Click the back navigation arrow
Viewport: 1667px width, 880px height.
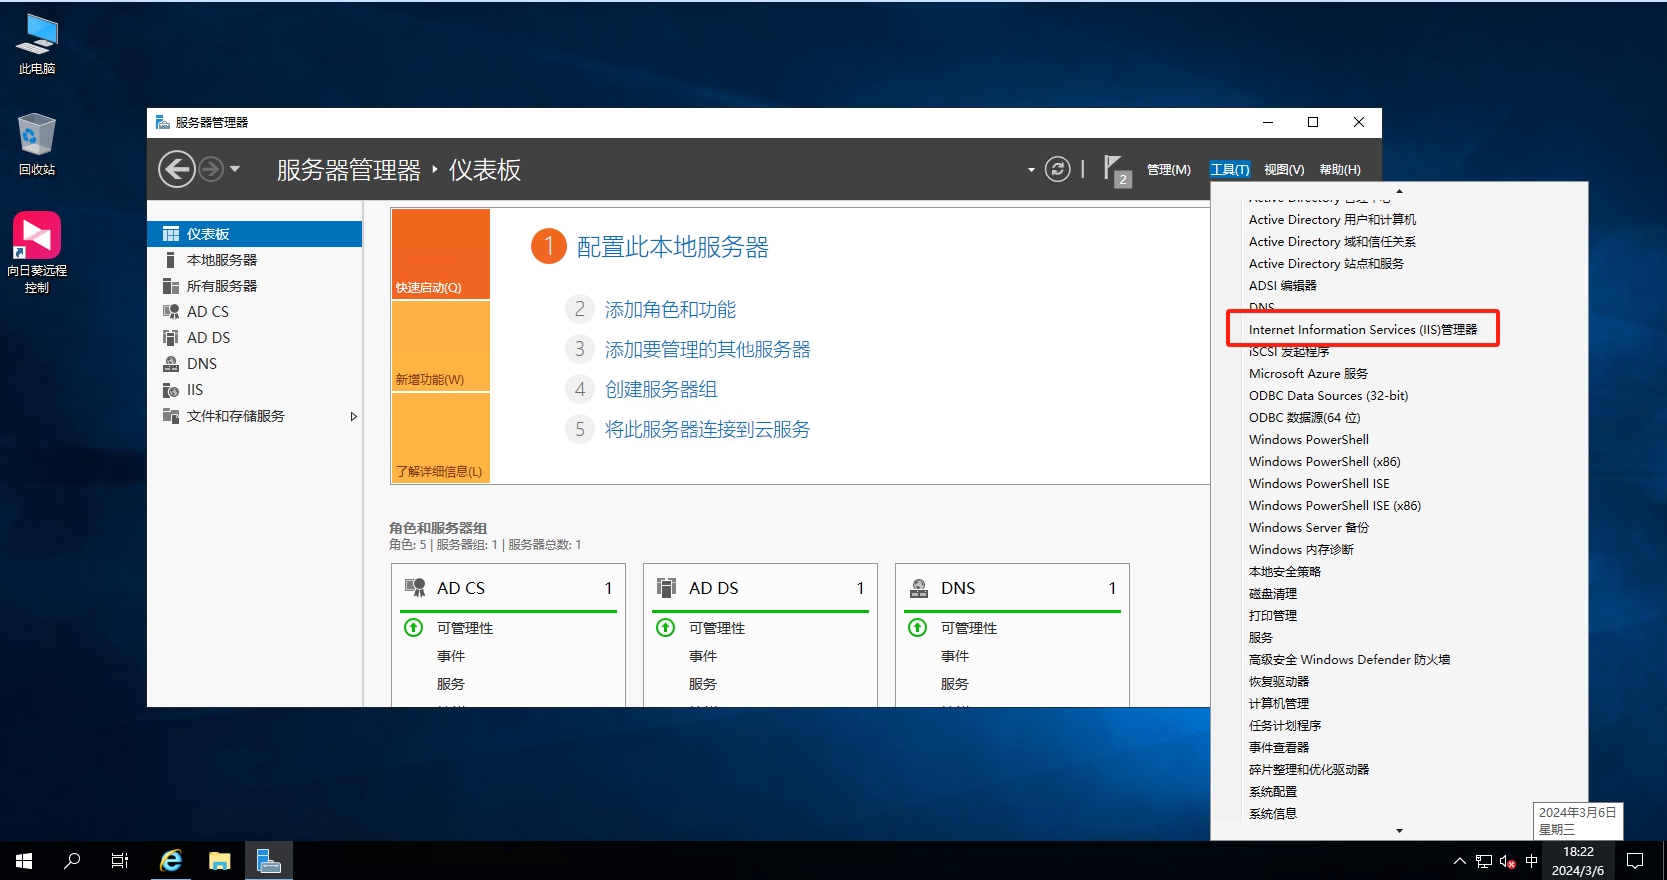tap(177, 169)
